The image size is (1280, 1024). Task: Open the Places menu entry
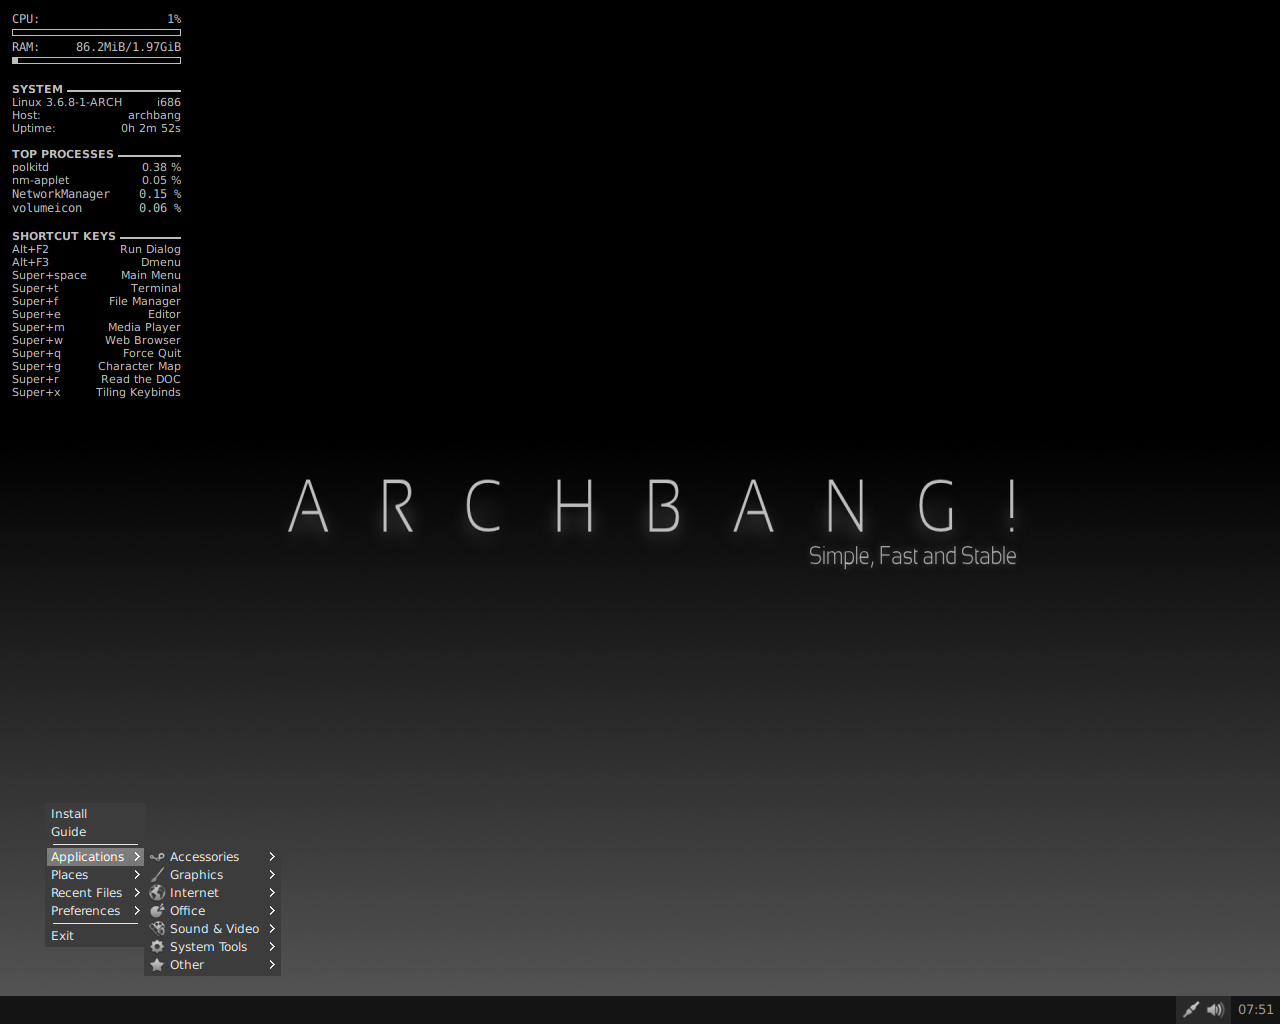coord(95,875)
